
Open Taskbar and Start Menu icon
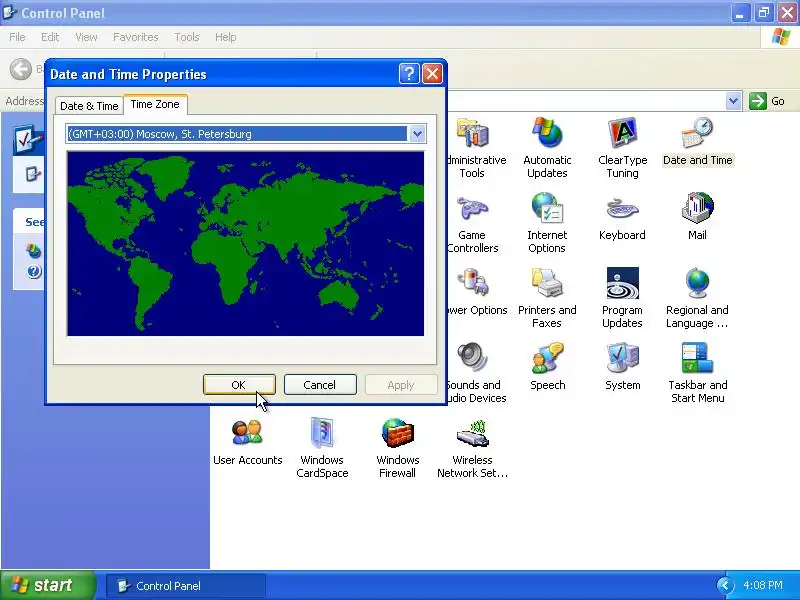[x=697, y=358]
